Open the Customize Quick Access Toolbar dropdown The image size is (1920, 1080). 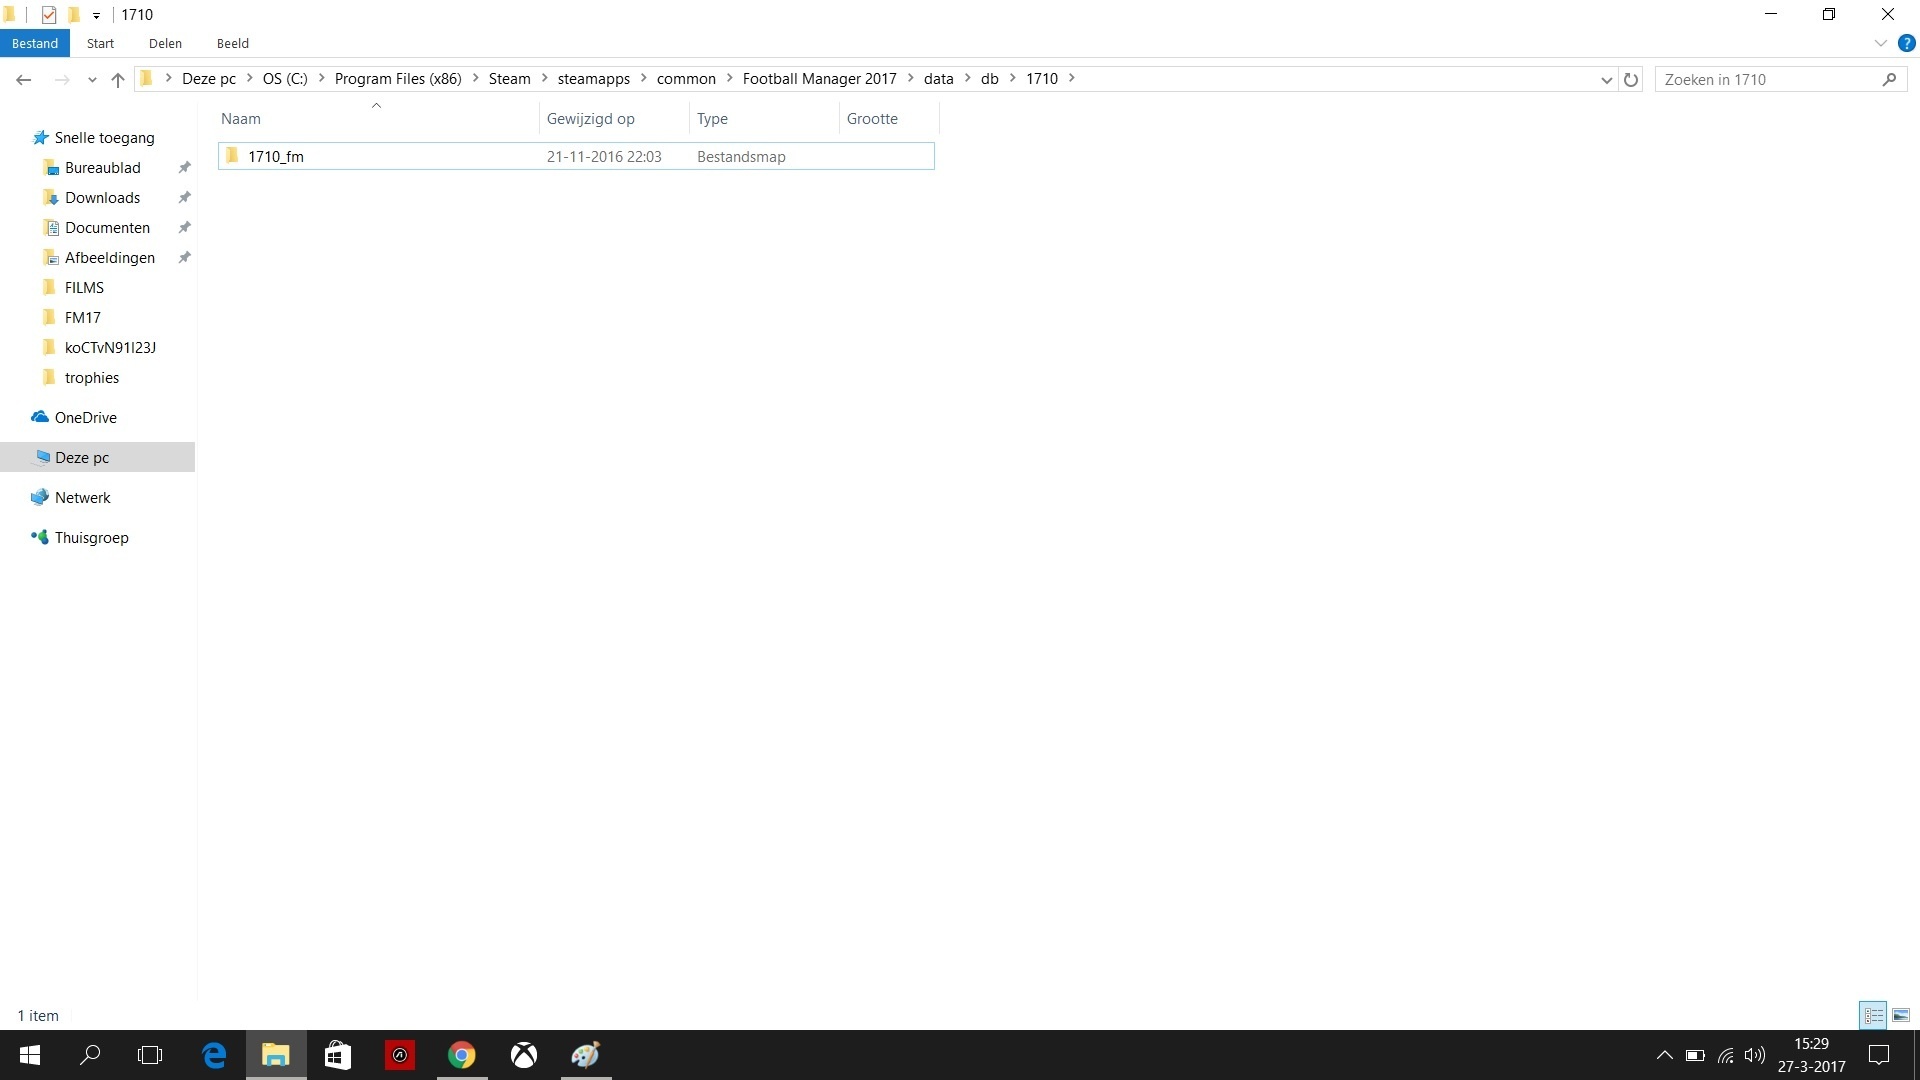pos(96,15)
